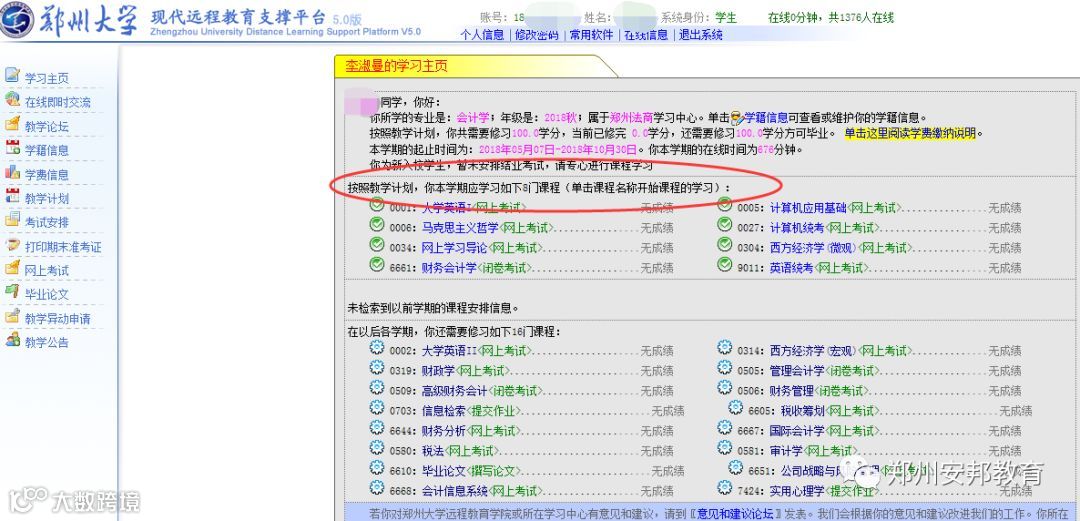
Task: Click gear icon beside 0505 管理会计学
Action: click(725, 367)
